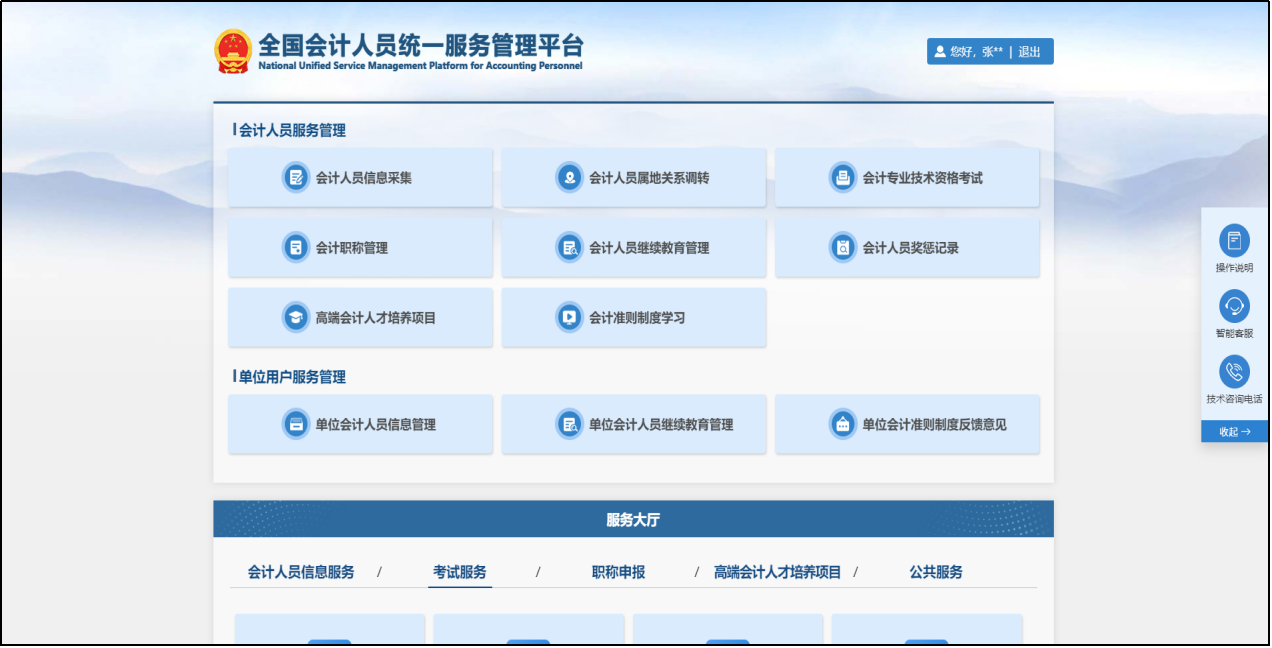Open 单位会计人员信息管理 via its card icon
This screenshot has height=648, width=1272.
point(296,424)
